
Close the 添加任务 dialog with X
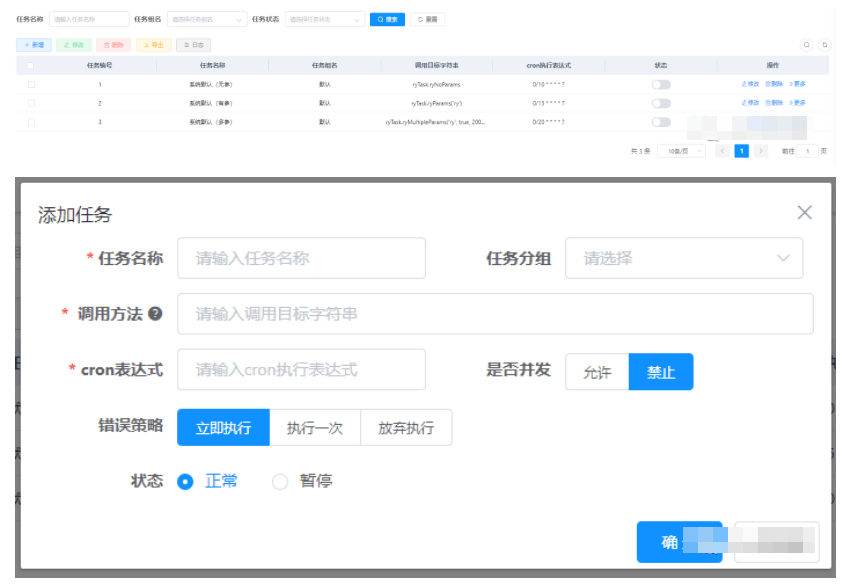point(804,213)
